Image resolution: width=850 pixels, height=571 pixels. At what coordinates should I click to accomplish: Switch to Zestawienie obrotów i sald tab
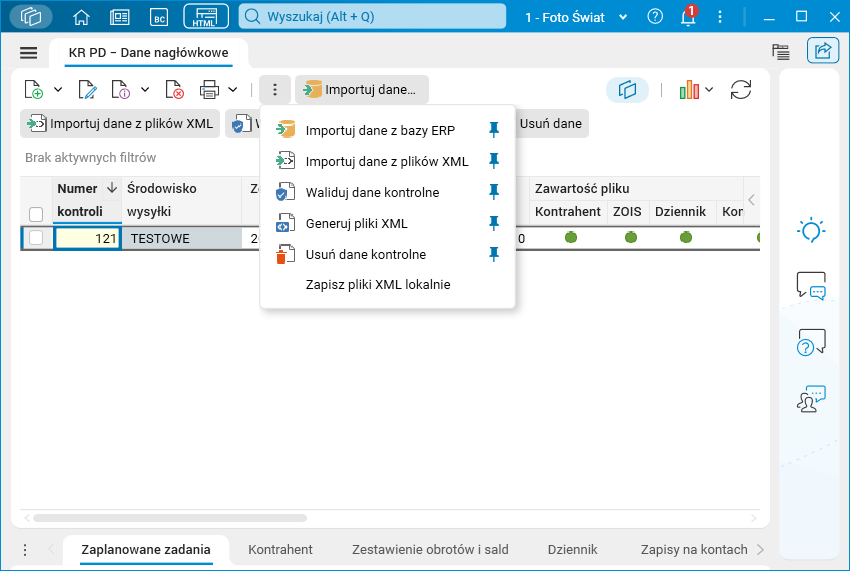[x=430, y=550]
